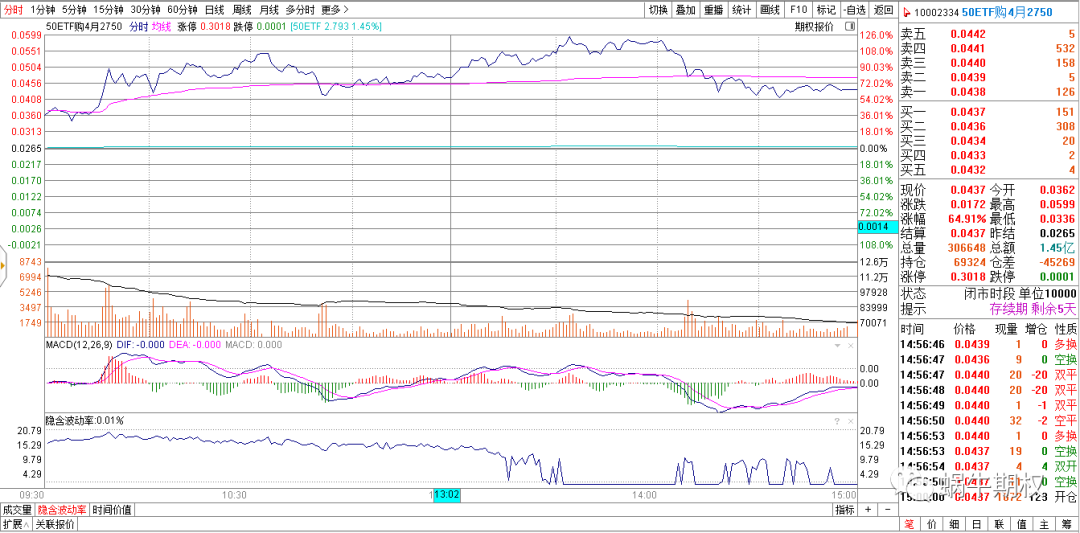Switch to the 5分钟 chart period
The image size is (1080, 533).
point(74,10)
